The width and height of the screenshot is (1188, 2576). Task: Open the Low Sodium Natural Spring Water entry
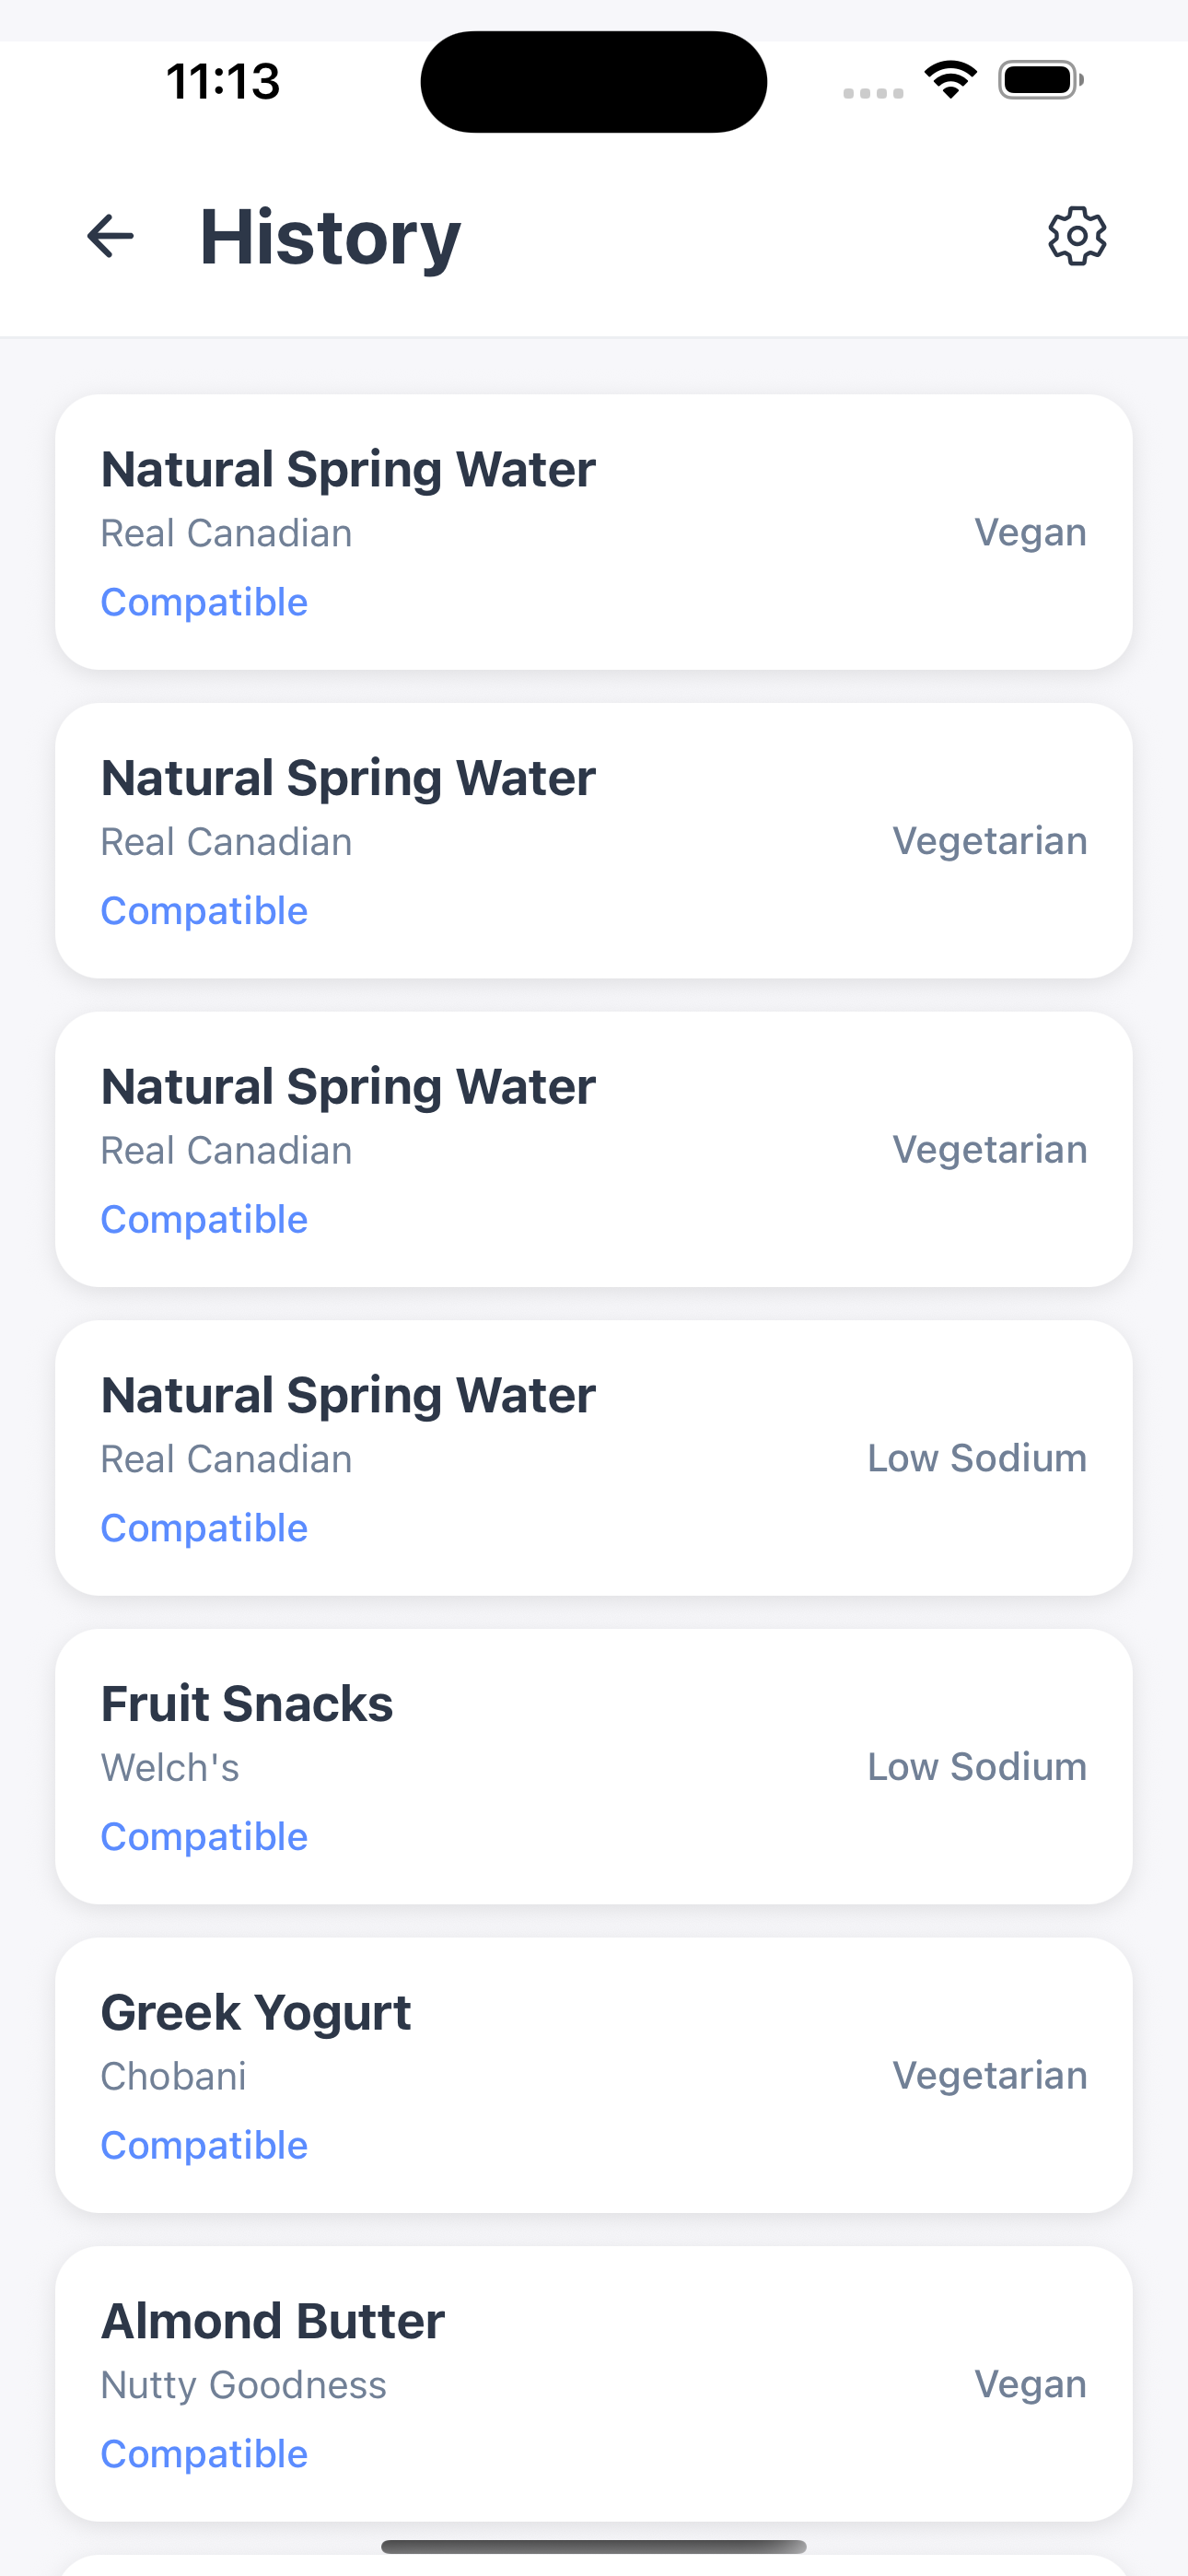(x=594, y=1457)
